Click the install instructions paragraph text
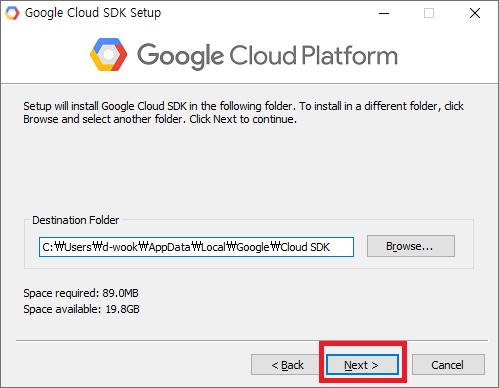The width and height of the screenshot is (499, 388). pyautogui.click(x=243, y=112)
